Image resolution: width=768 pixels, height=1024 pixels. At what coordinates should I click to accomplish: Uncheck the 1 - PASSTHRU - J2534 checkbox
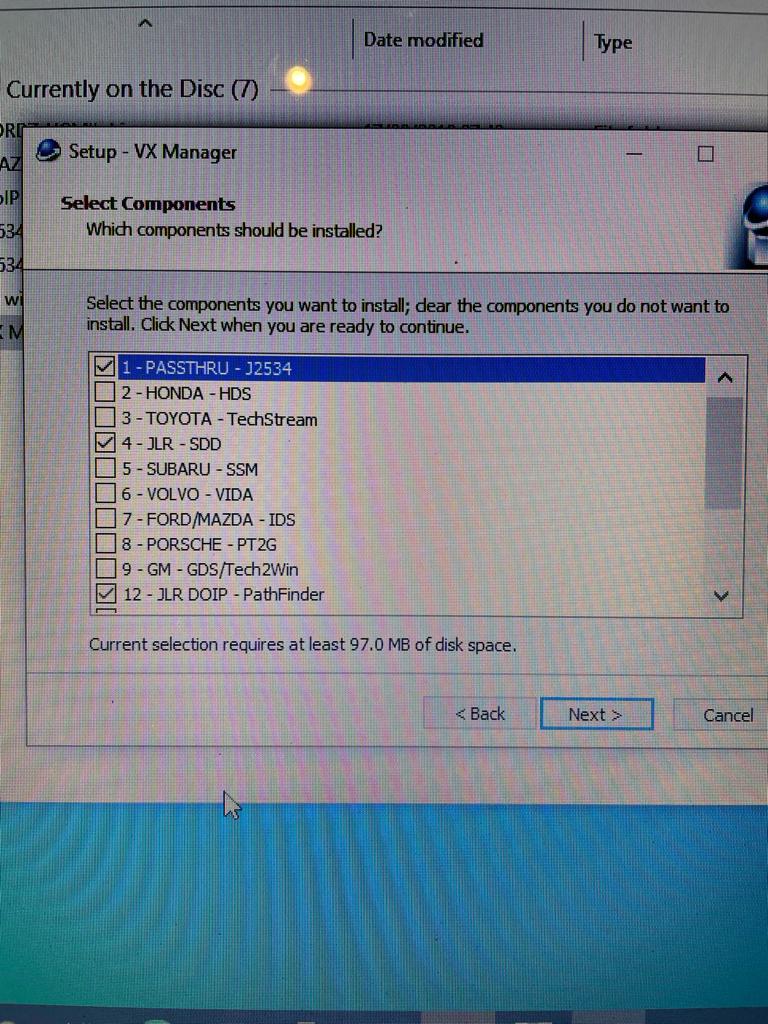click(x=105, y=368)
